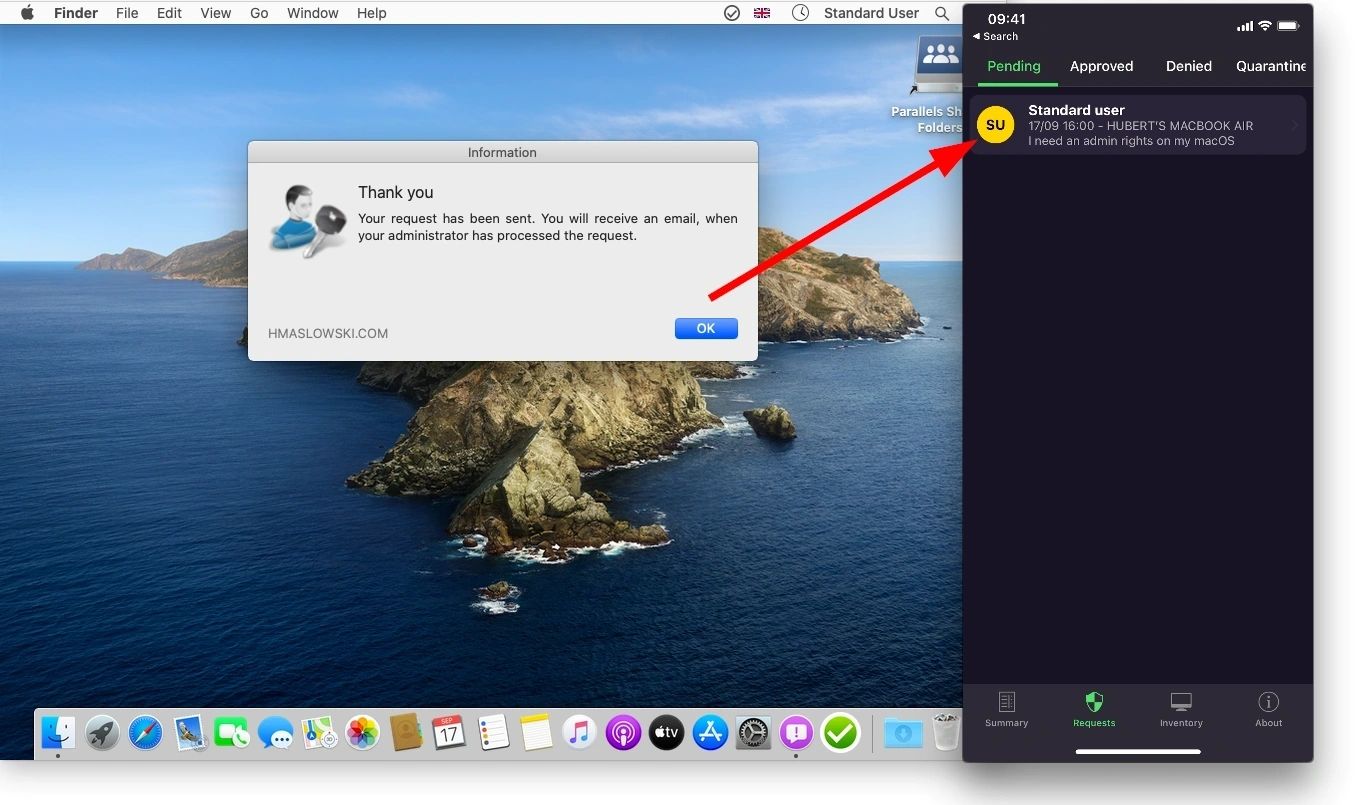Screen dimensions: 1357x805
Task: Open Reminders in the Dock
Action: click(493, 733)
